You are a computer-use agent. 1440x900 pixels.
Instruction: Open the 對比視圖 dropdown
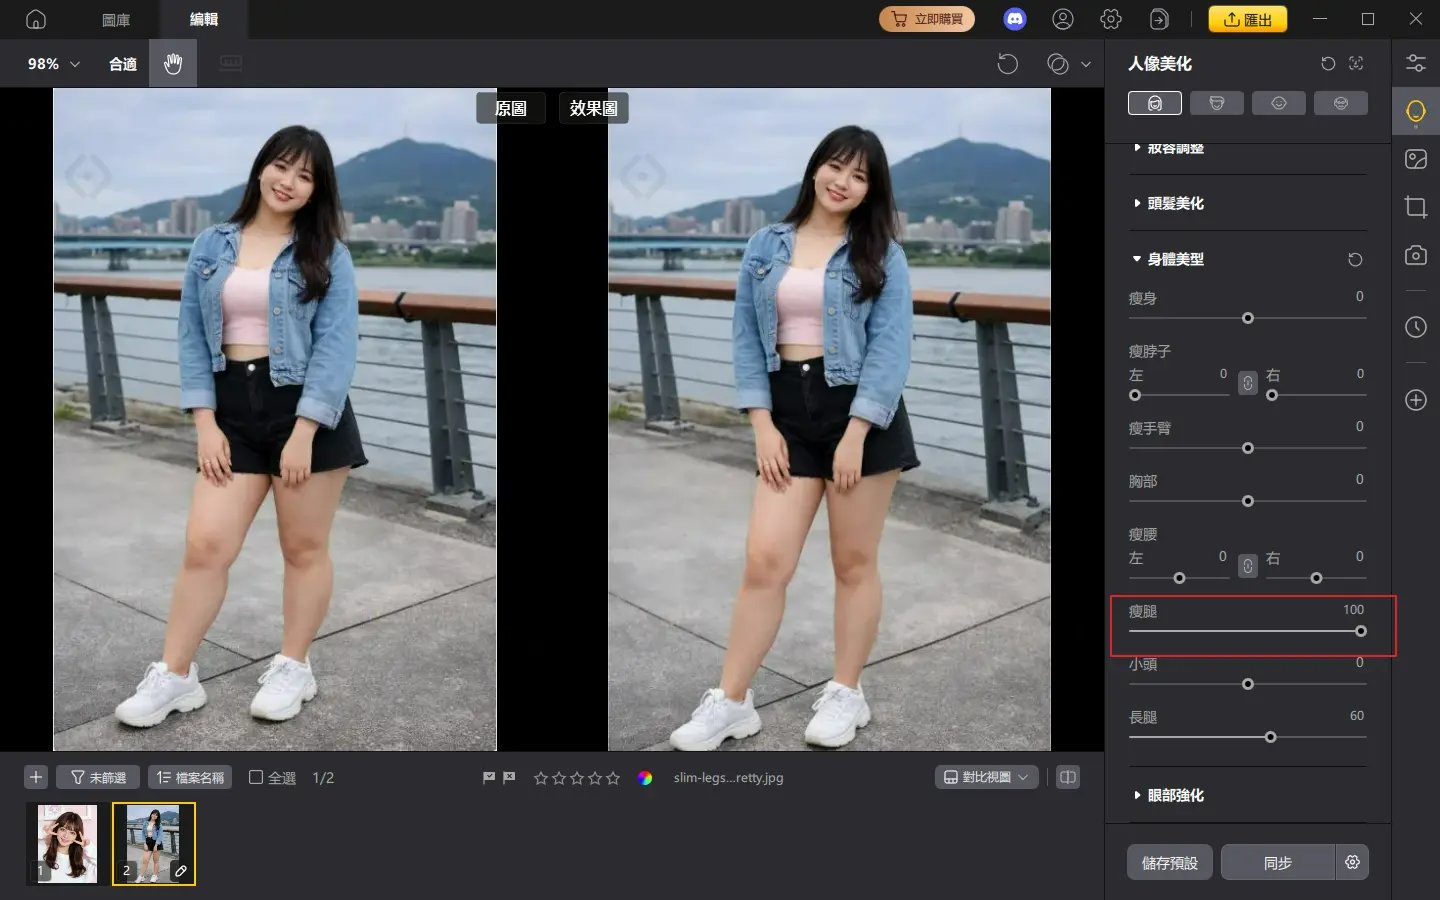987,777
